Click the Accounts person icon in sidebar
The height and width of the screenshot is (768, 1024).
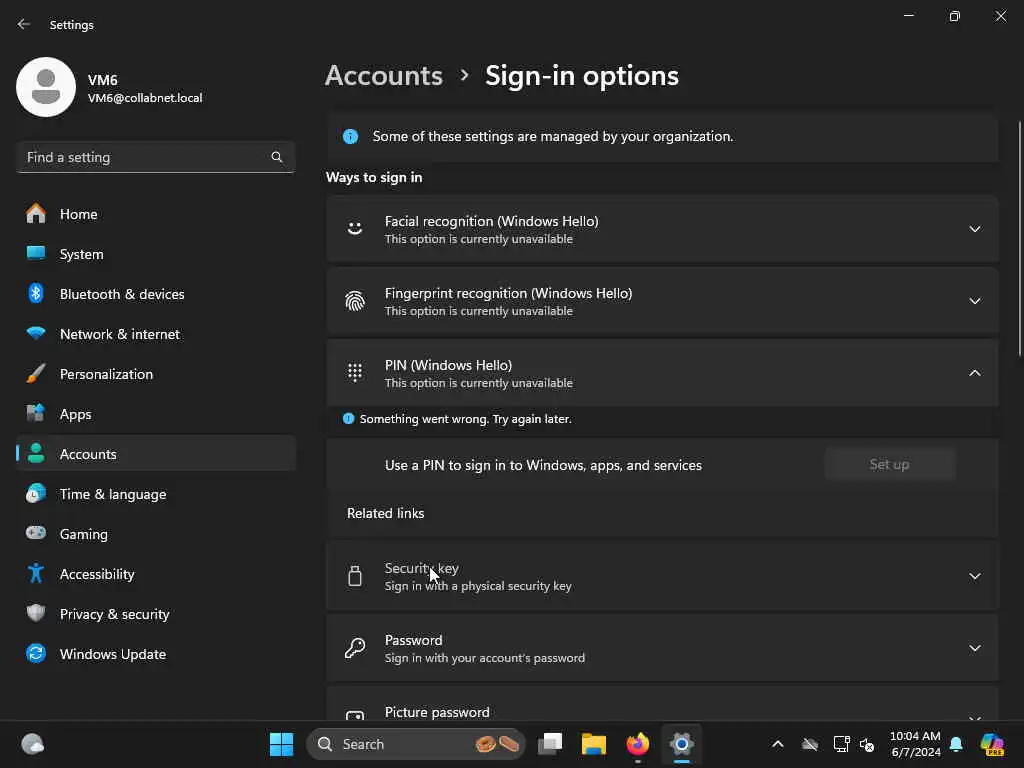tap(36, 453)
